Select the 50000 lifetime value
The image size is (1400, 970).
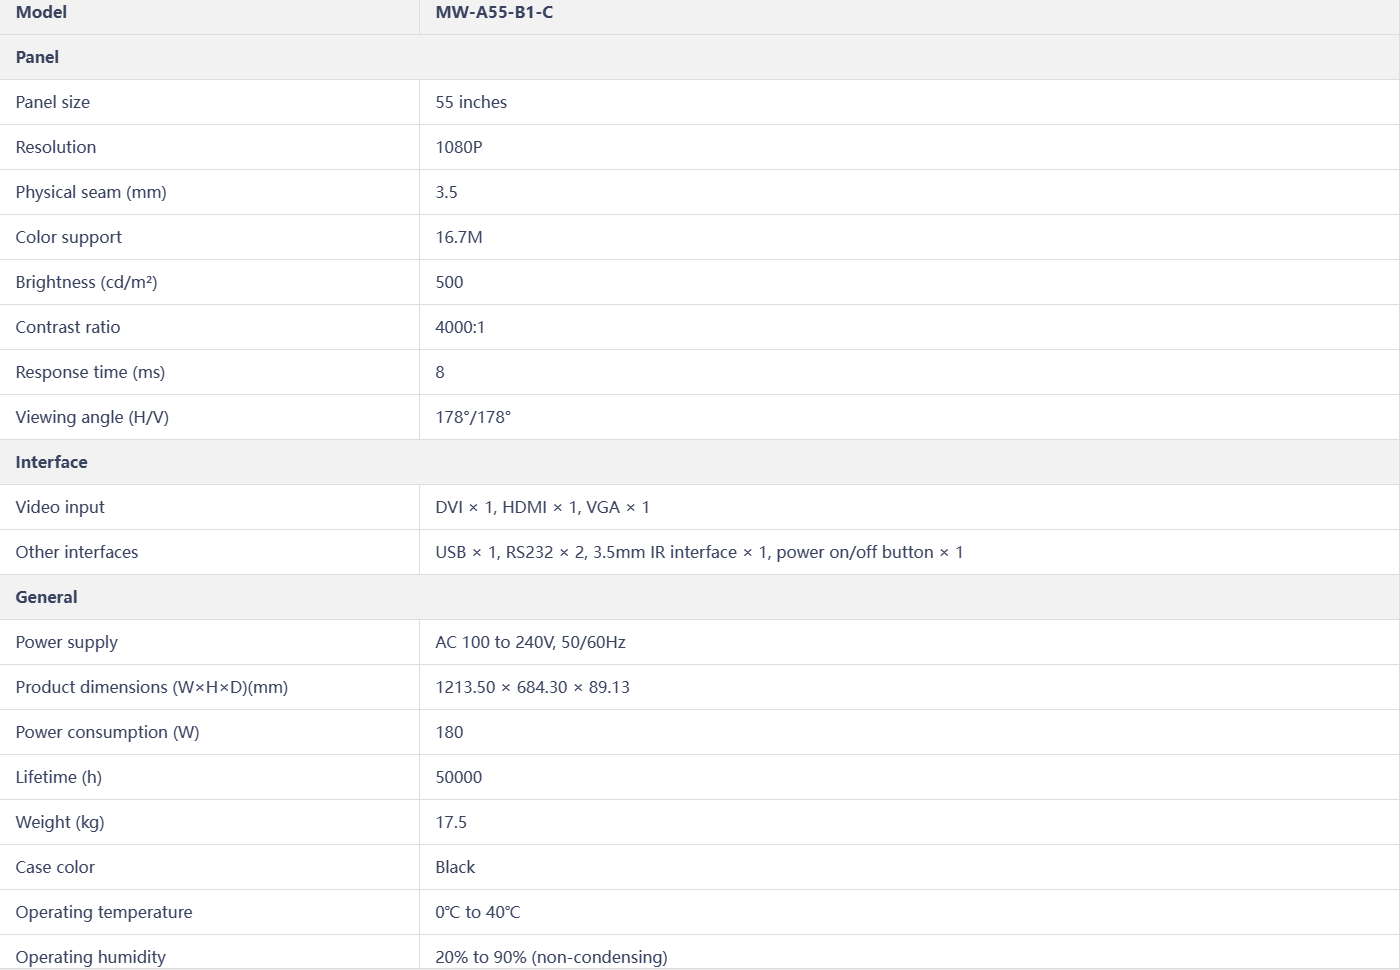click(x=459, y=778)
